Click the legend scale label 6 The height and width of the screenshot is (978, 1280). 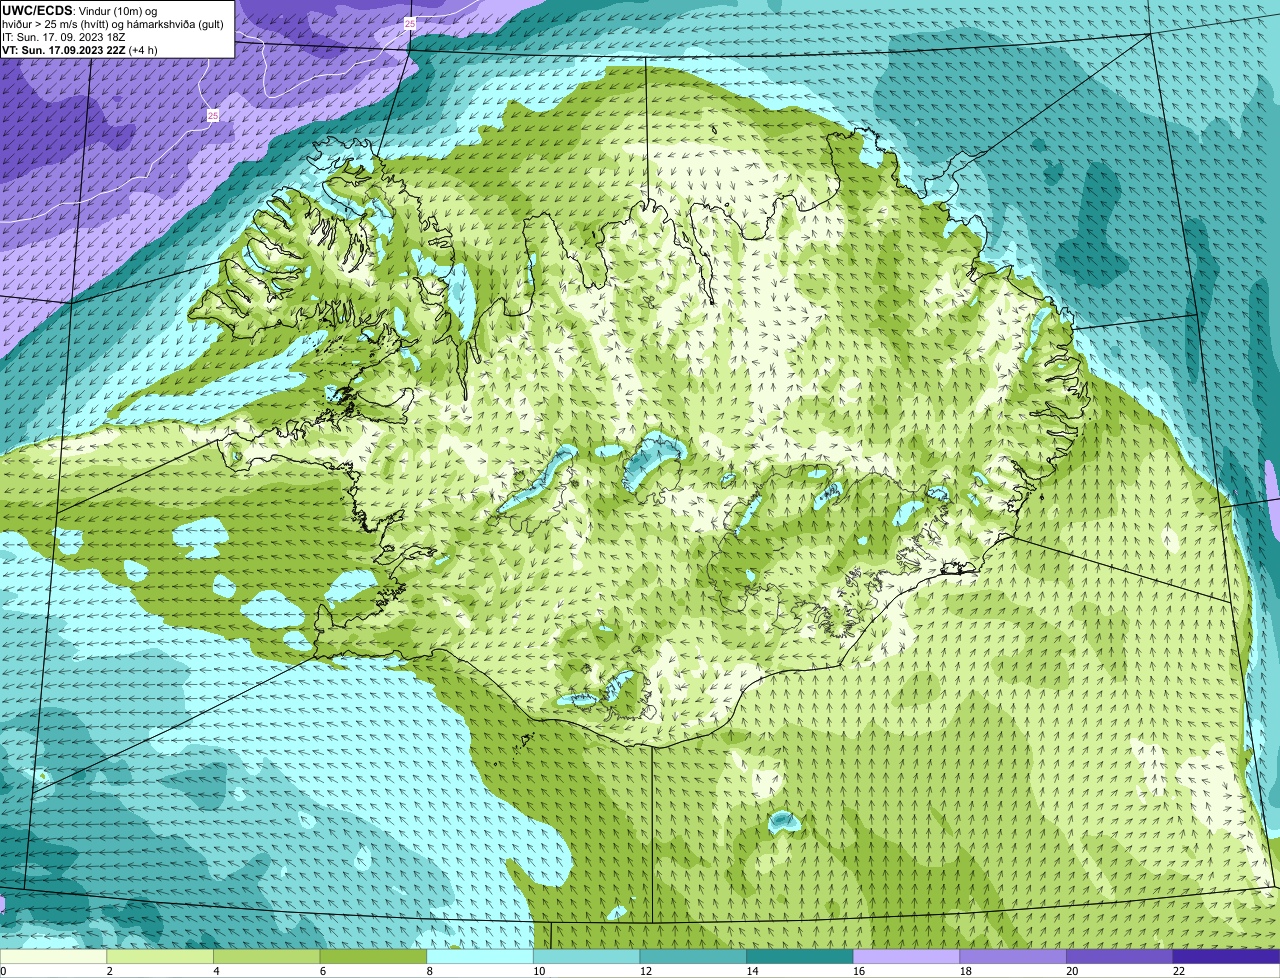point(322,971)
